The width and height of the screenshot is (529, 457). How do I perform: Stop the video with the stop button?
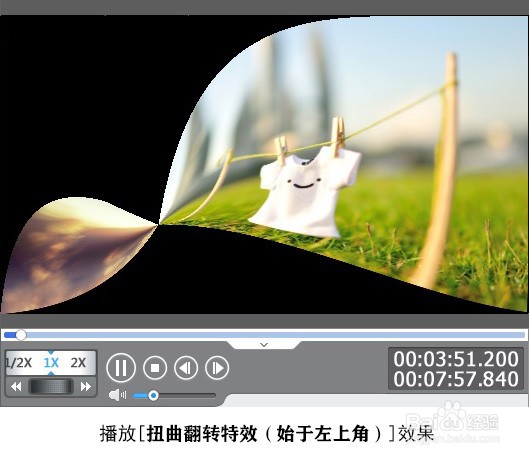pos(155,368)
